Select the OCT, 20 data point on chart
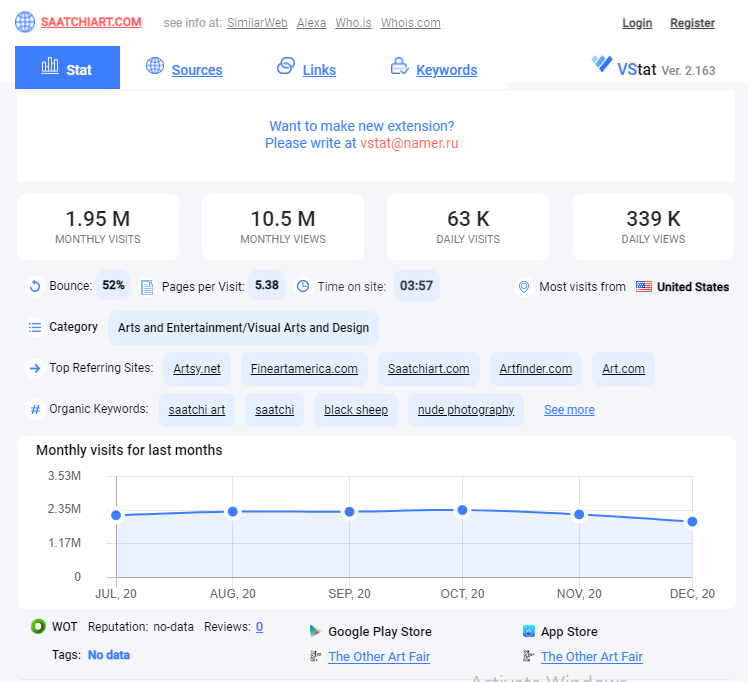 click(x=462, y=510)
